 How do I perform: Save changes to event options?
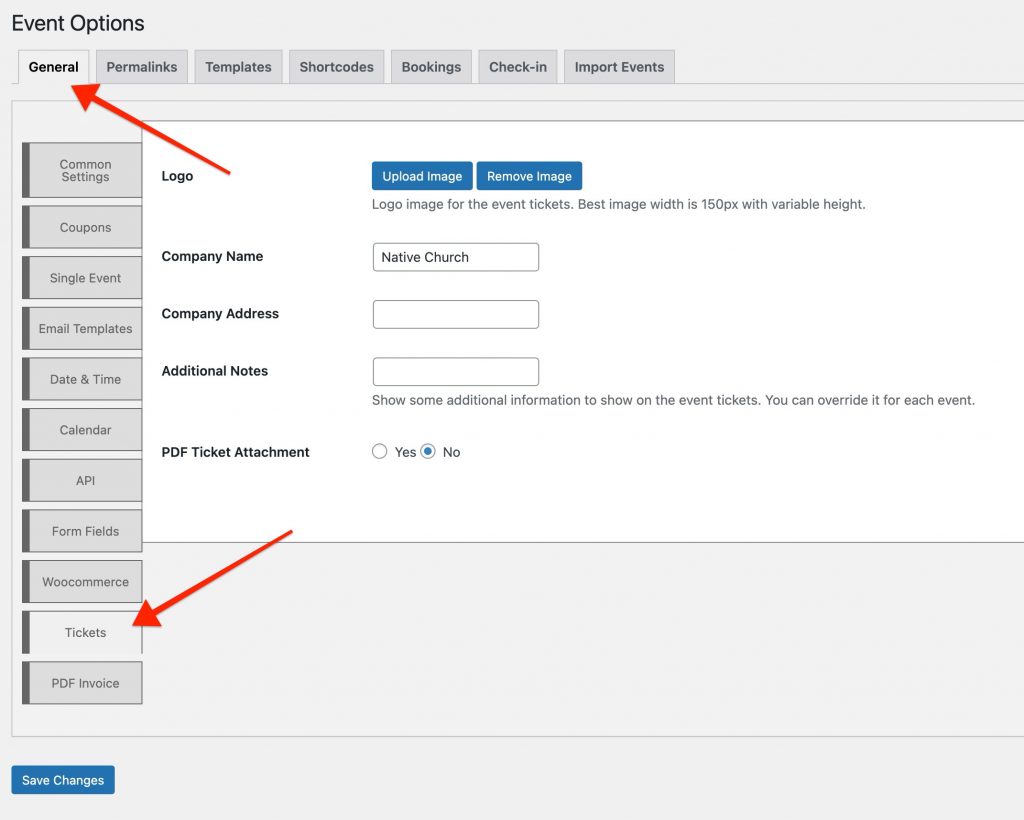pyautogui.click(x=63, y=780)
